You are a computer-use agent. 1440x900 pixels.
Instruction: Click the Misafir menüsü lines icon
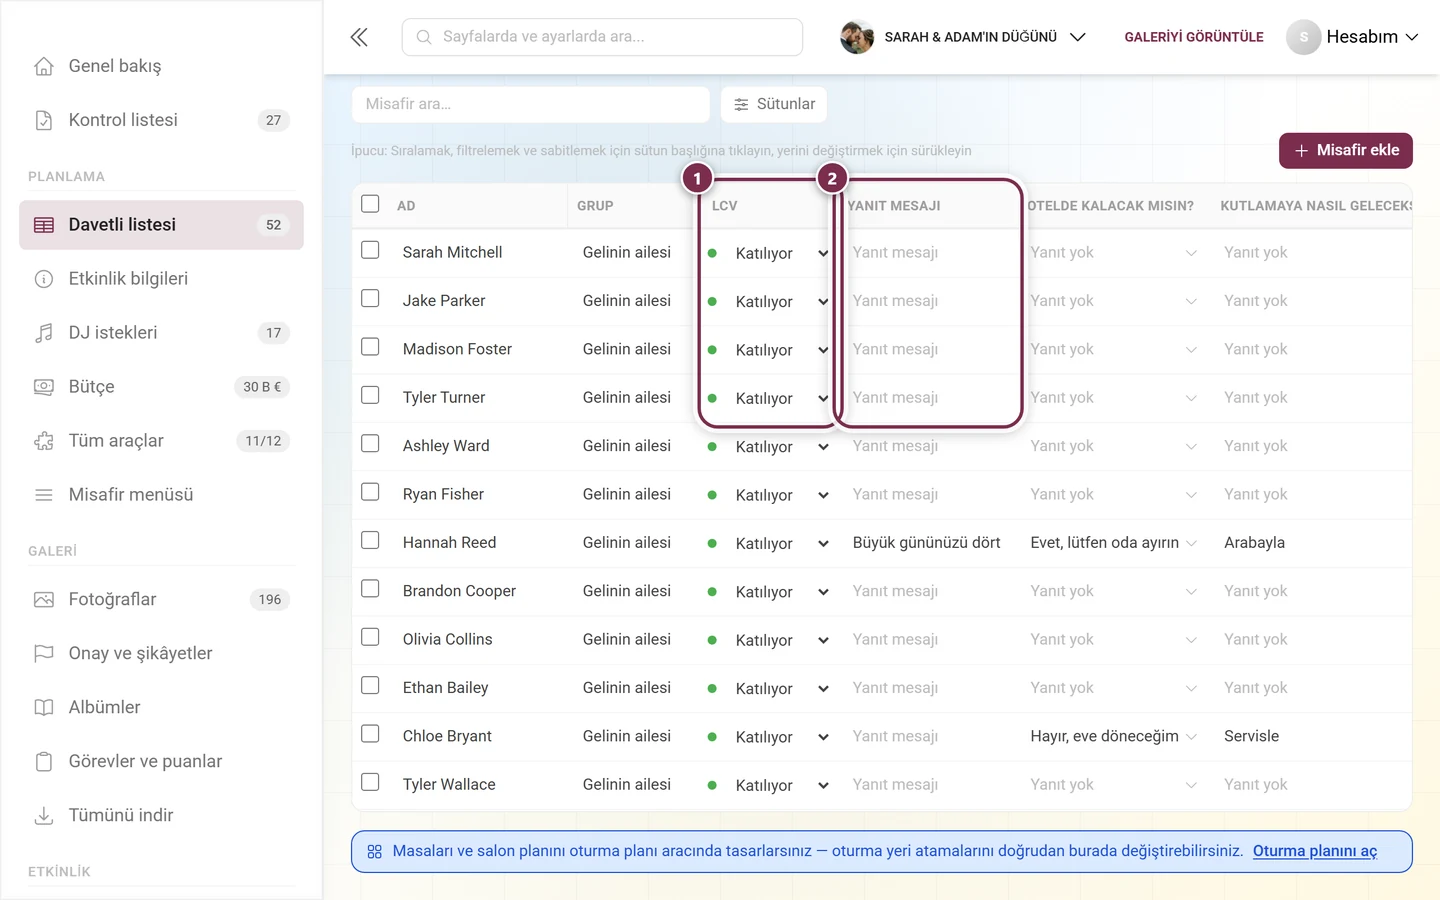(44, 495)
